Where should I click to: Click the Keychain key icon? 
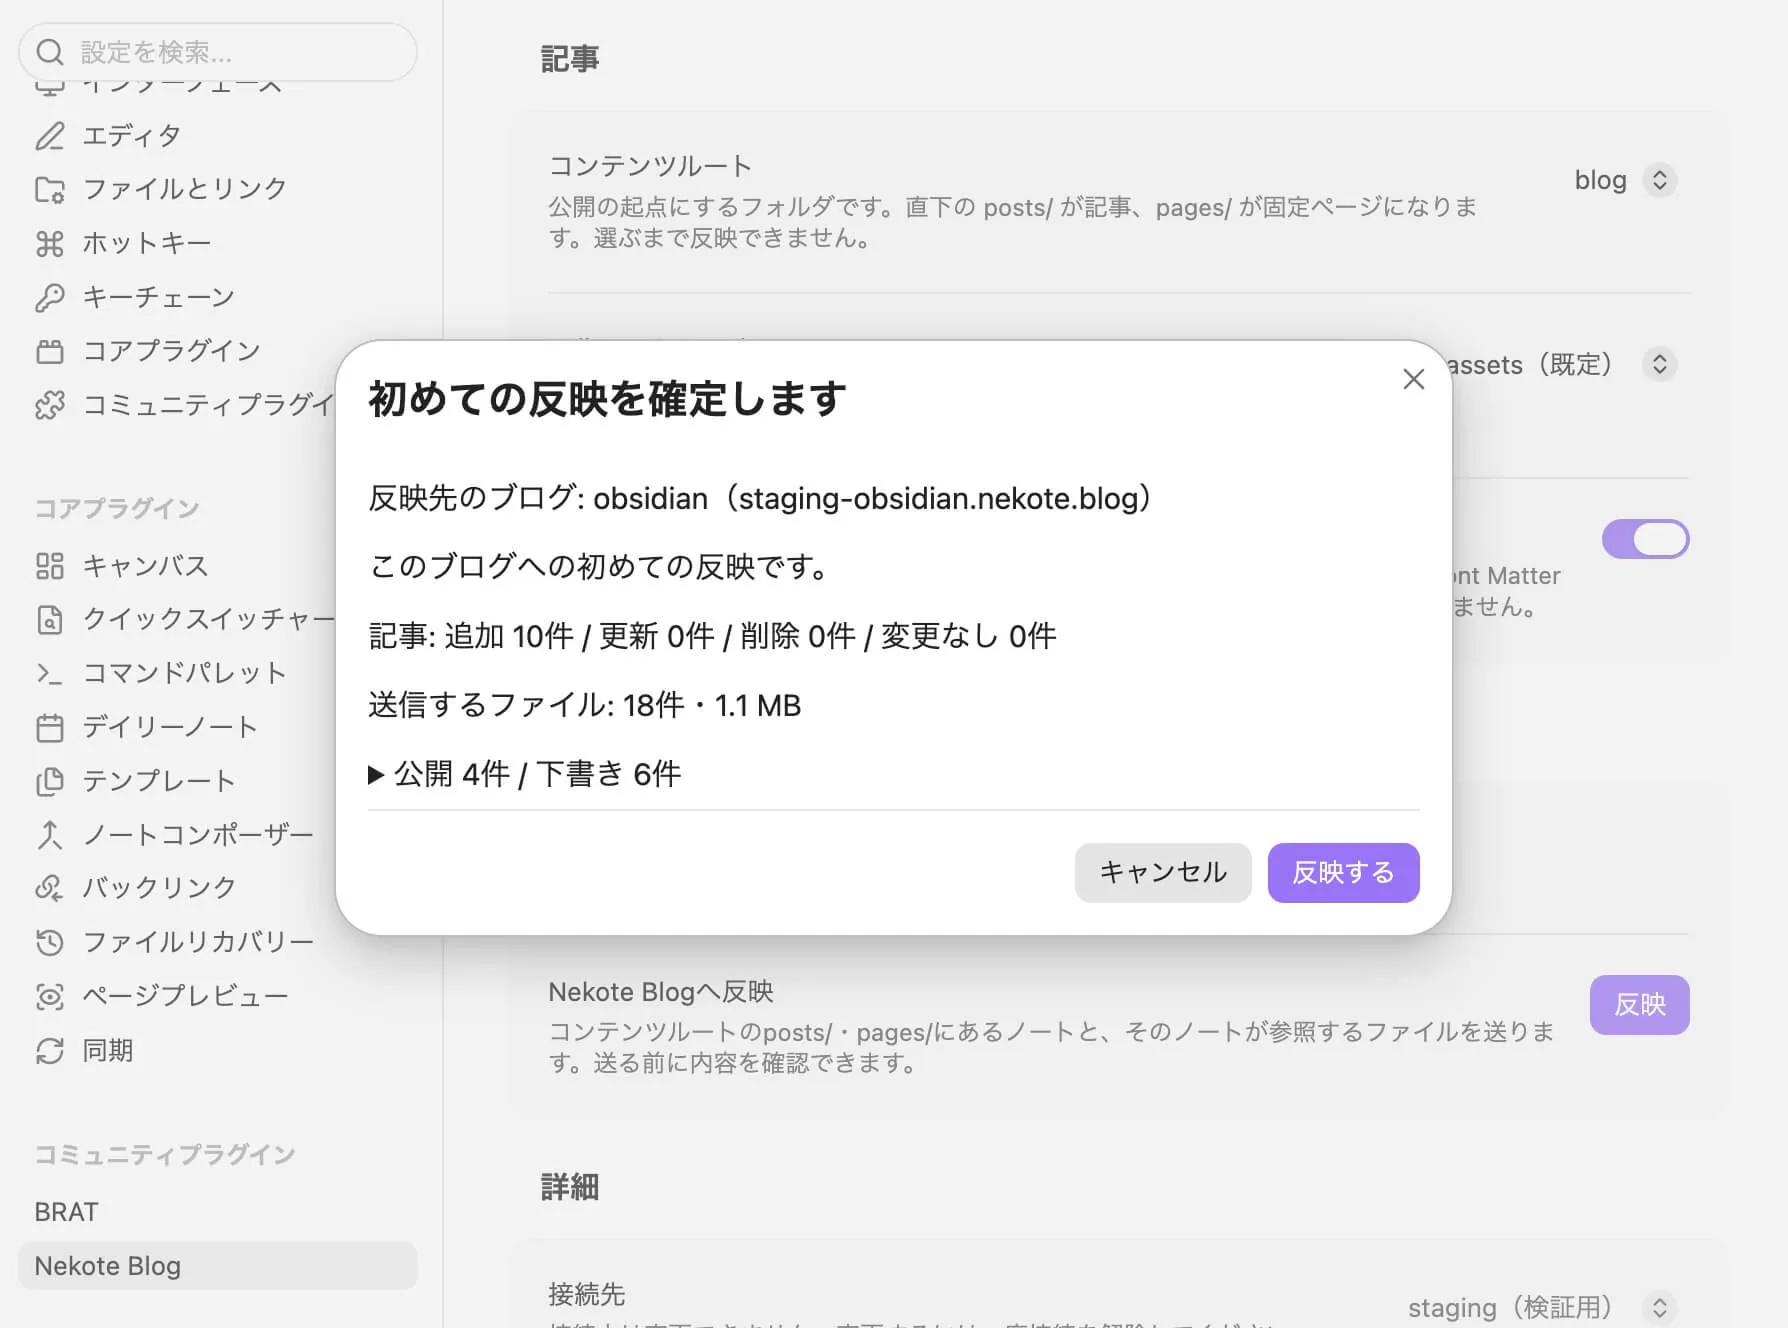pos(50,297)
